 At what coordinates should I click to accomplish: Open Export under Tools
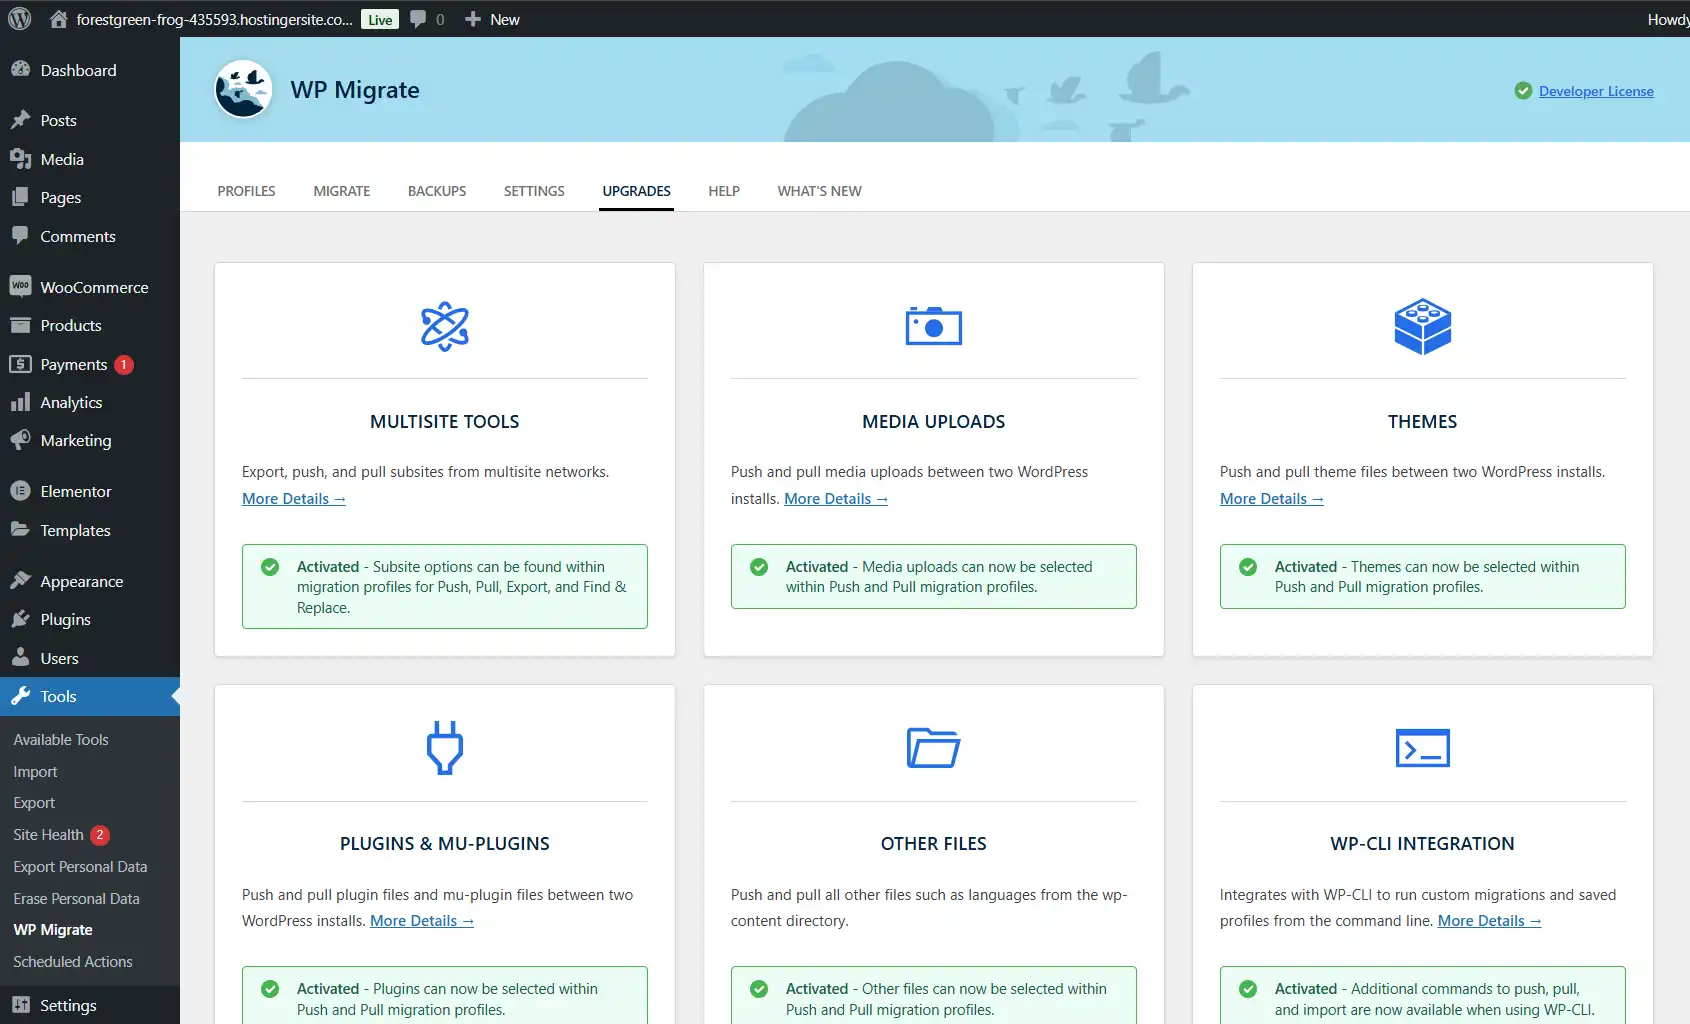[x=34, y=803]
